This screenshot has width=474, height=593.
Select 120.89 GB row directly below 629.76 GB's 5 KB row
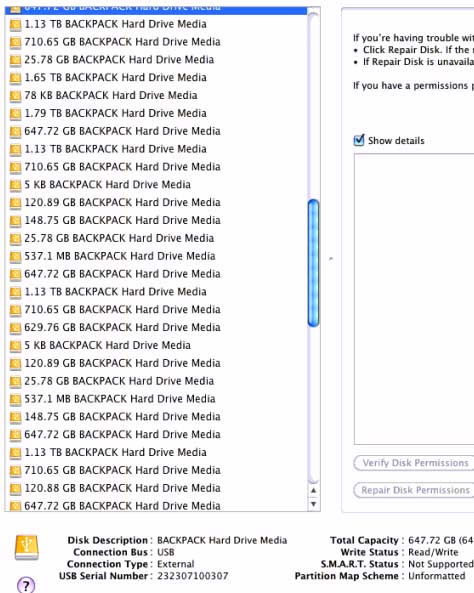156,363
